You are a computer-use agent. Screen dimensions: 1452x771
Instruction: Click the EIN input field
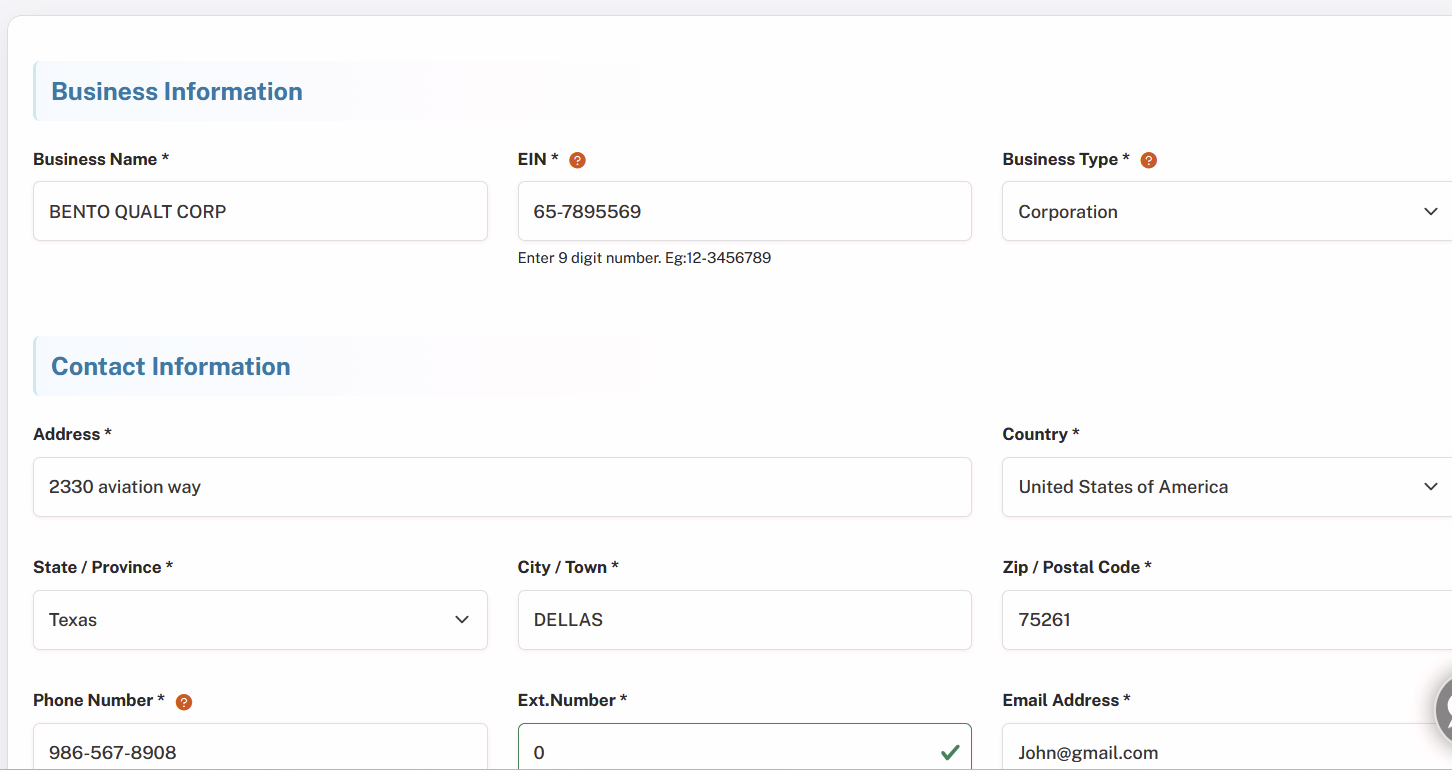(745, 211)
